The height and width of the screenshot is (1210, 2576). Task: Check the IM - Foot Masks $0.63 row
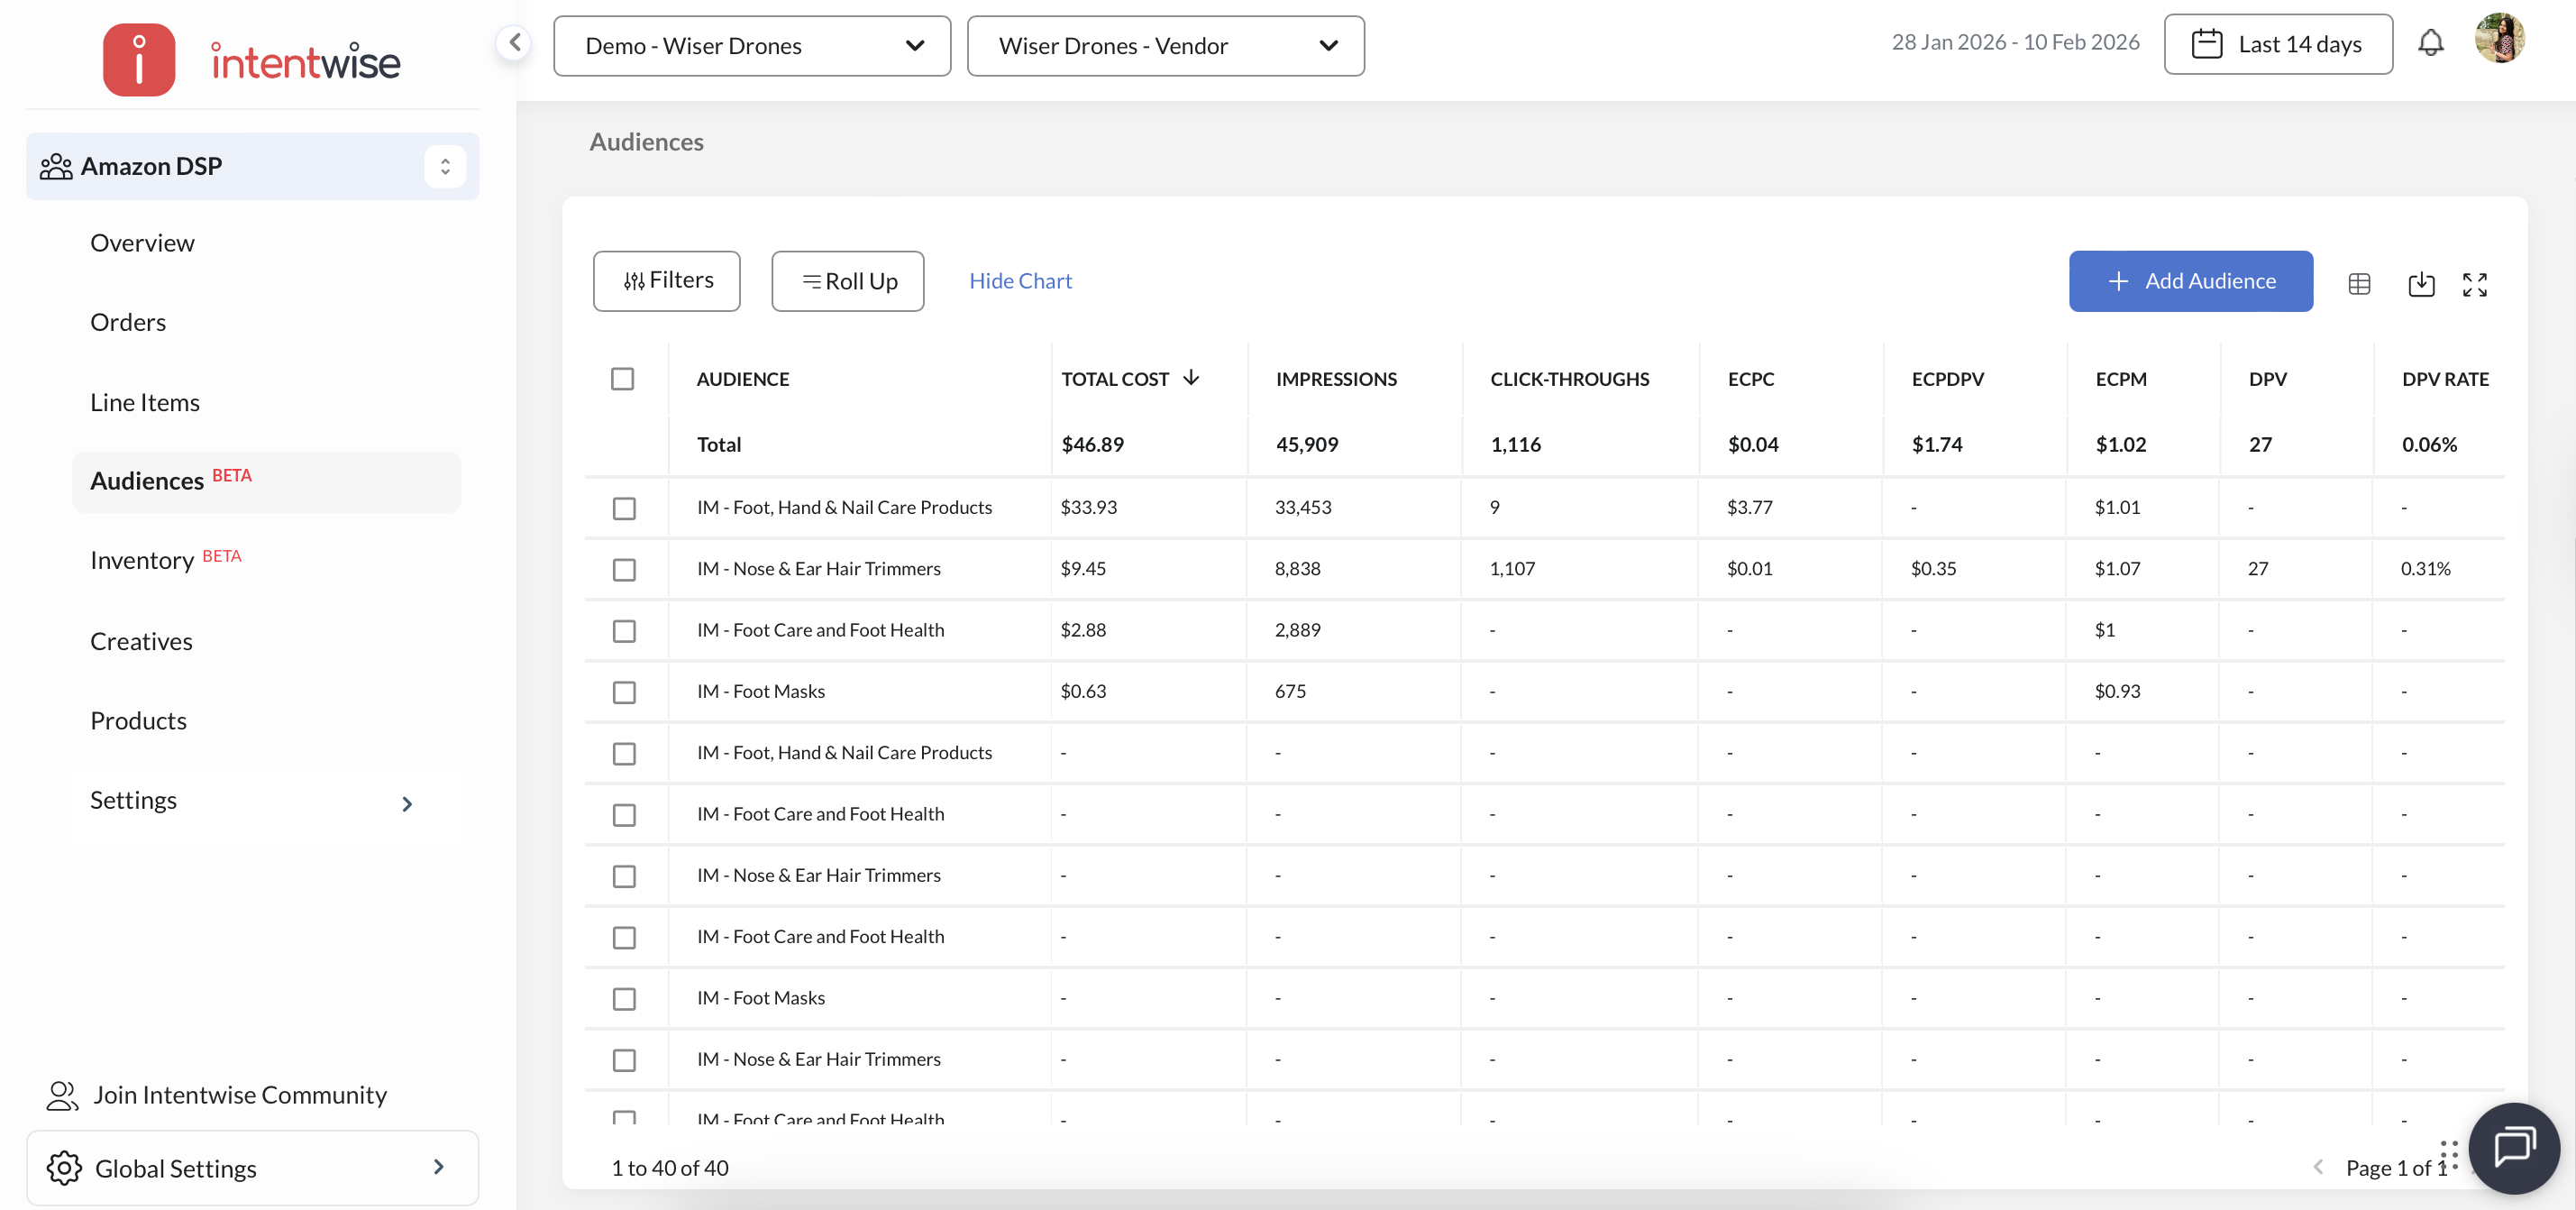(624, 692)
